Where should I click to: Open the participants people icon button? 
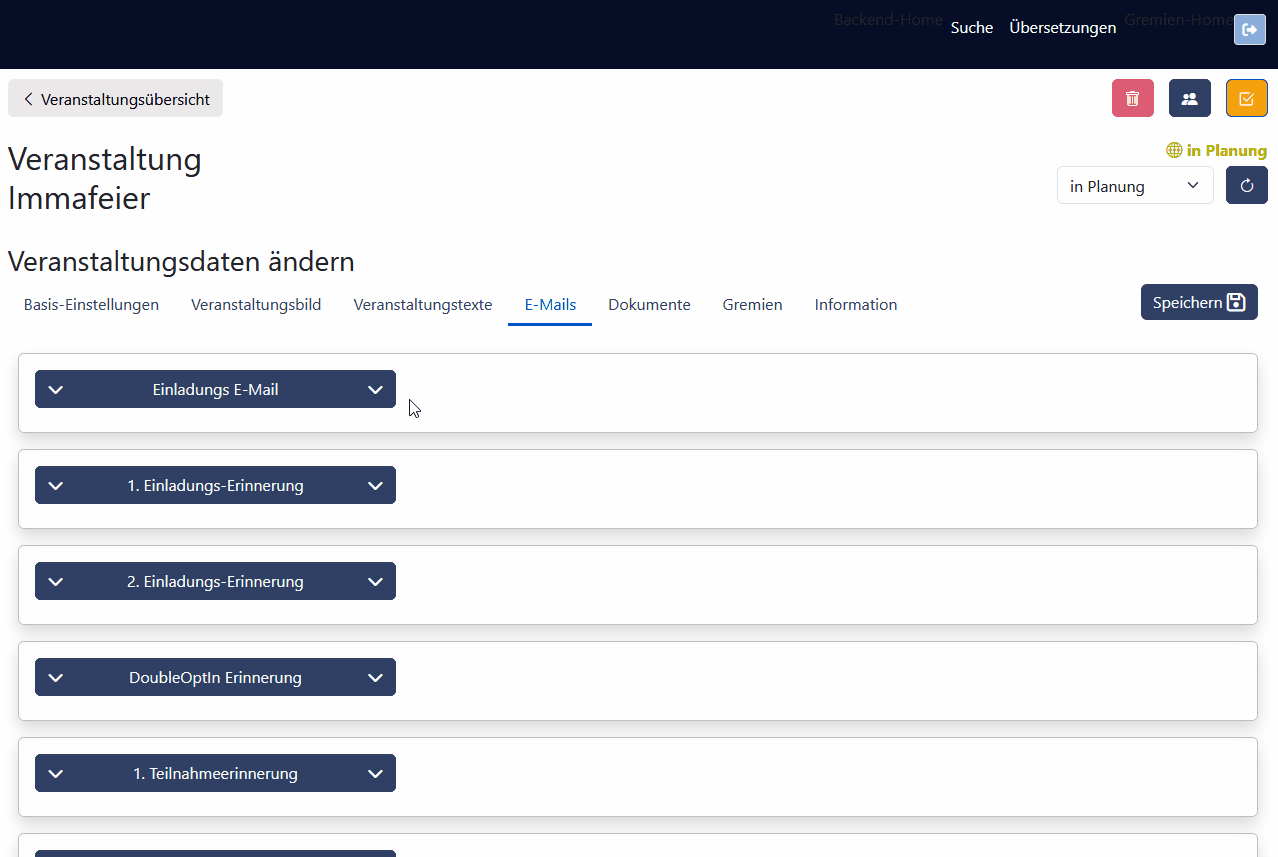(1189, 98)
